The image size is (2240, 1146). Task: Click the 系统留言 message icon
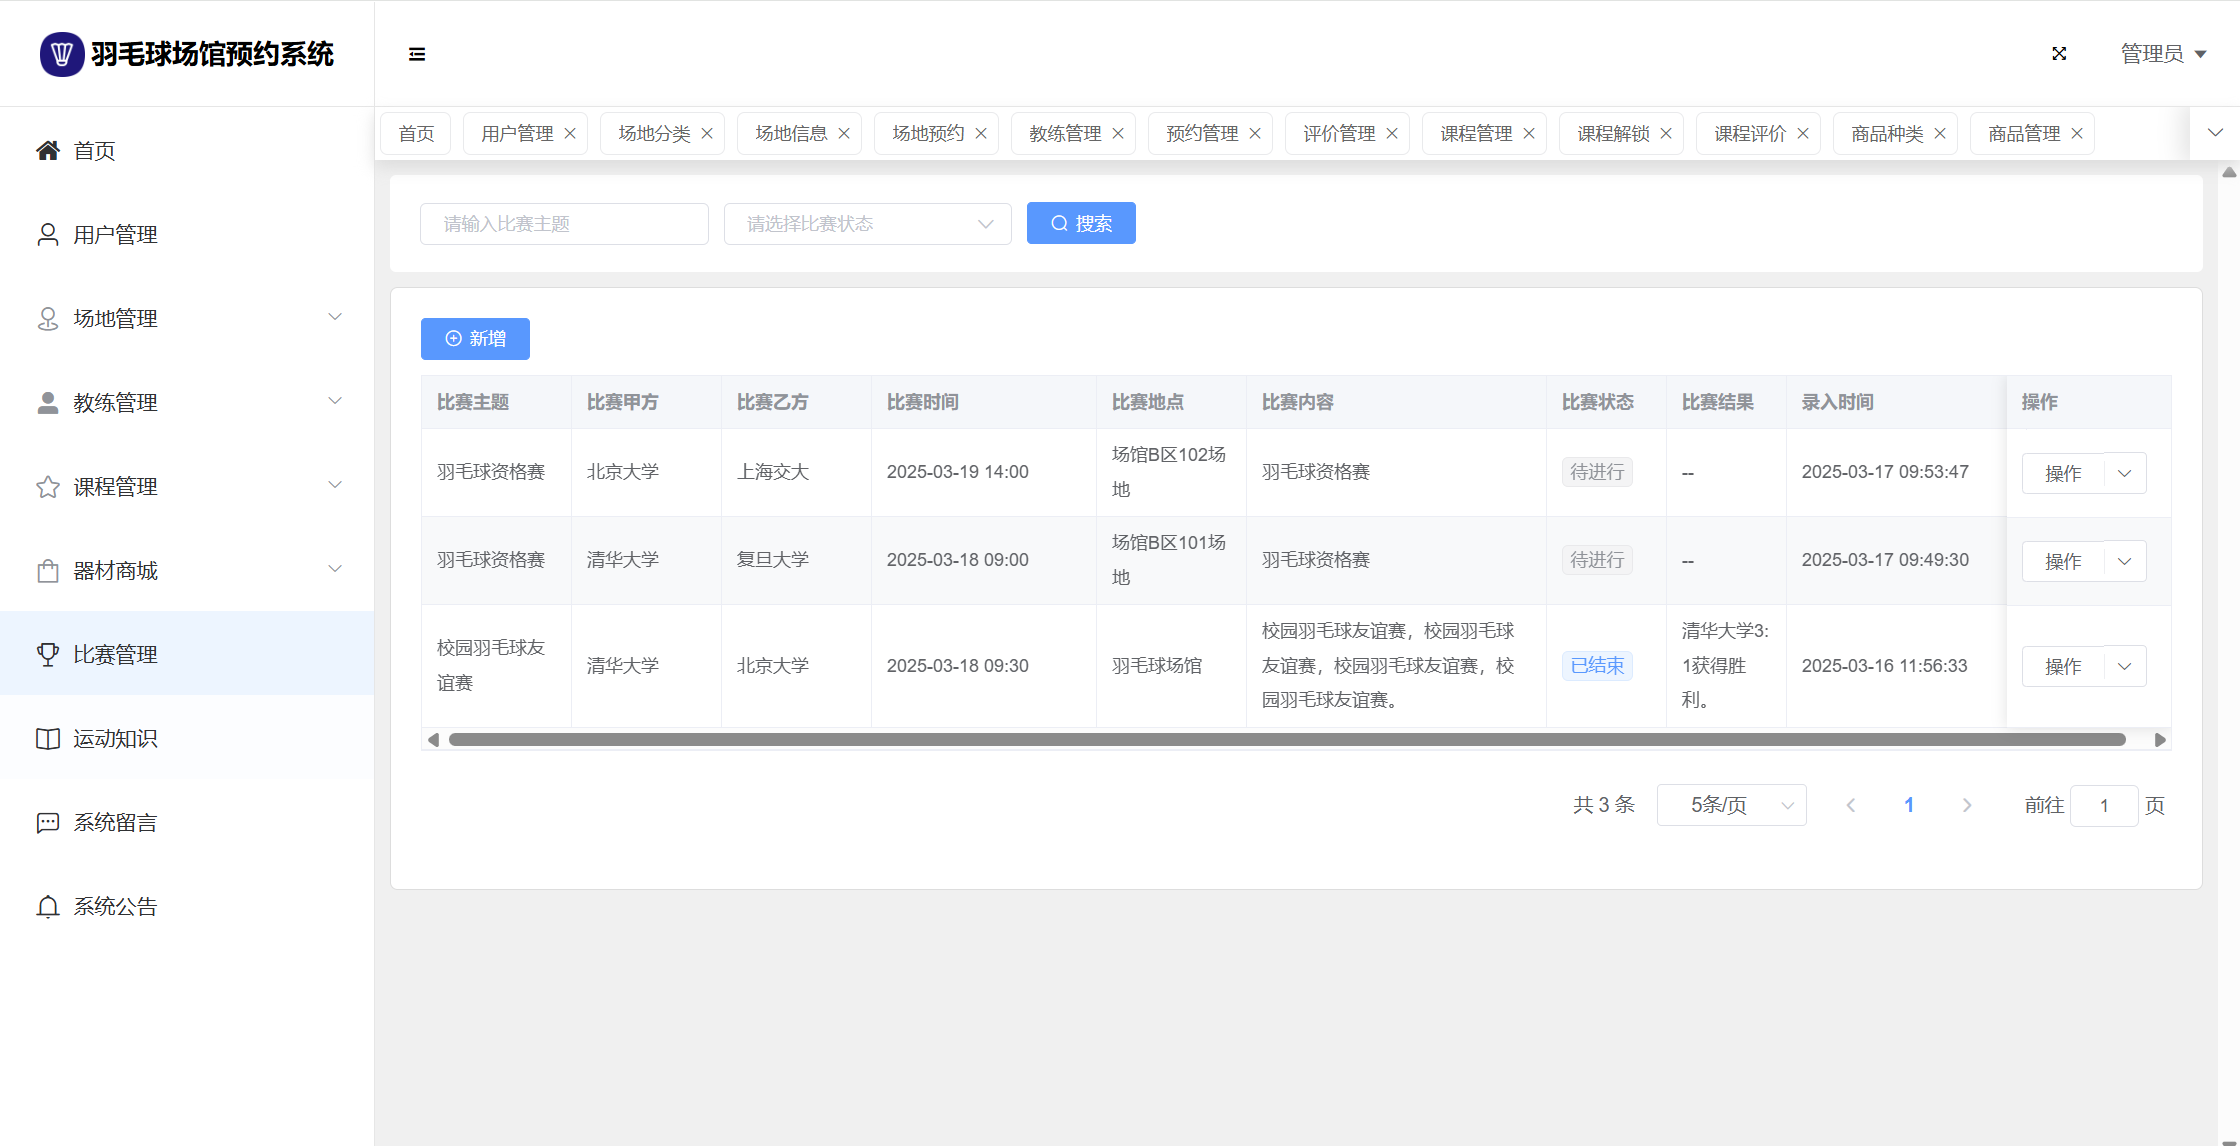pos(48,823)
